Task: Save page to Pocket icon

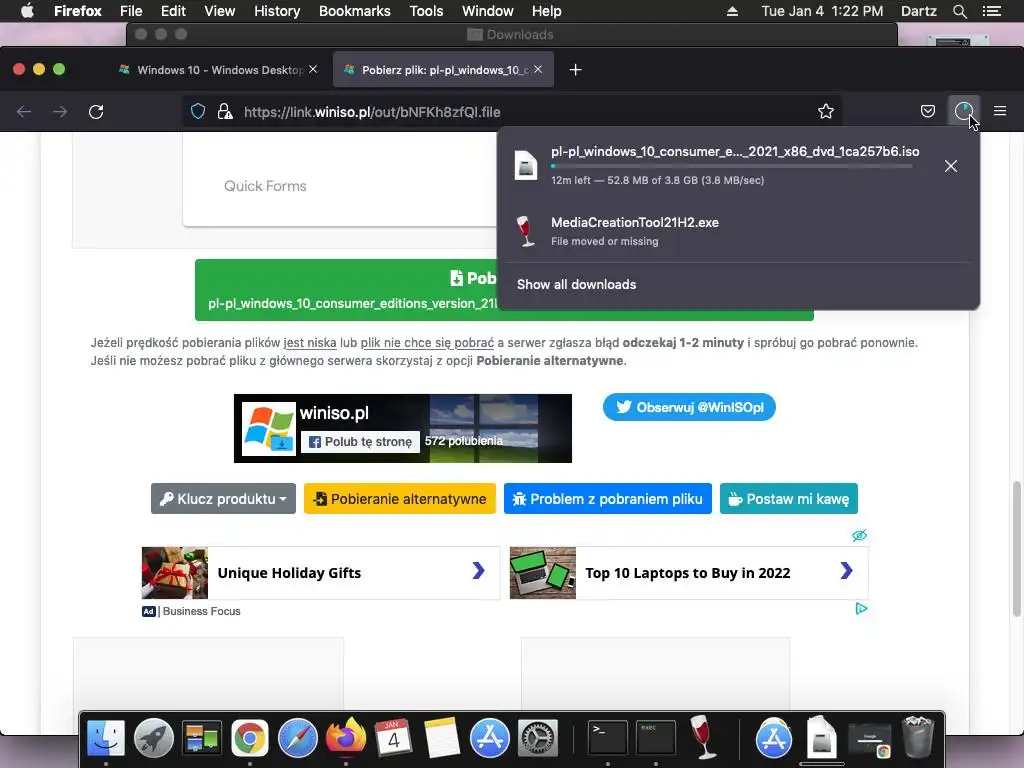Action: click(927, 112)
